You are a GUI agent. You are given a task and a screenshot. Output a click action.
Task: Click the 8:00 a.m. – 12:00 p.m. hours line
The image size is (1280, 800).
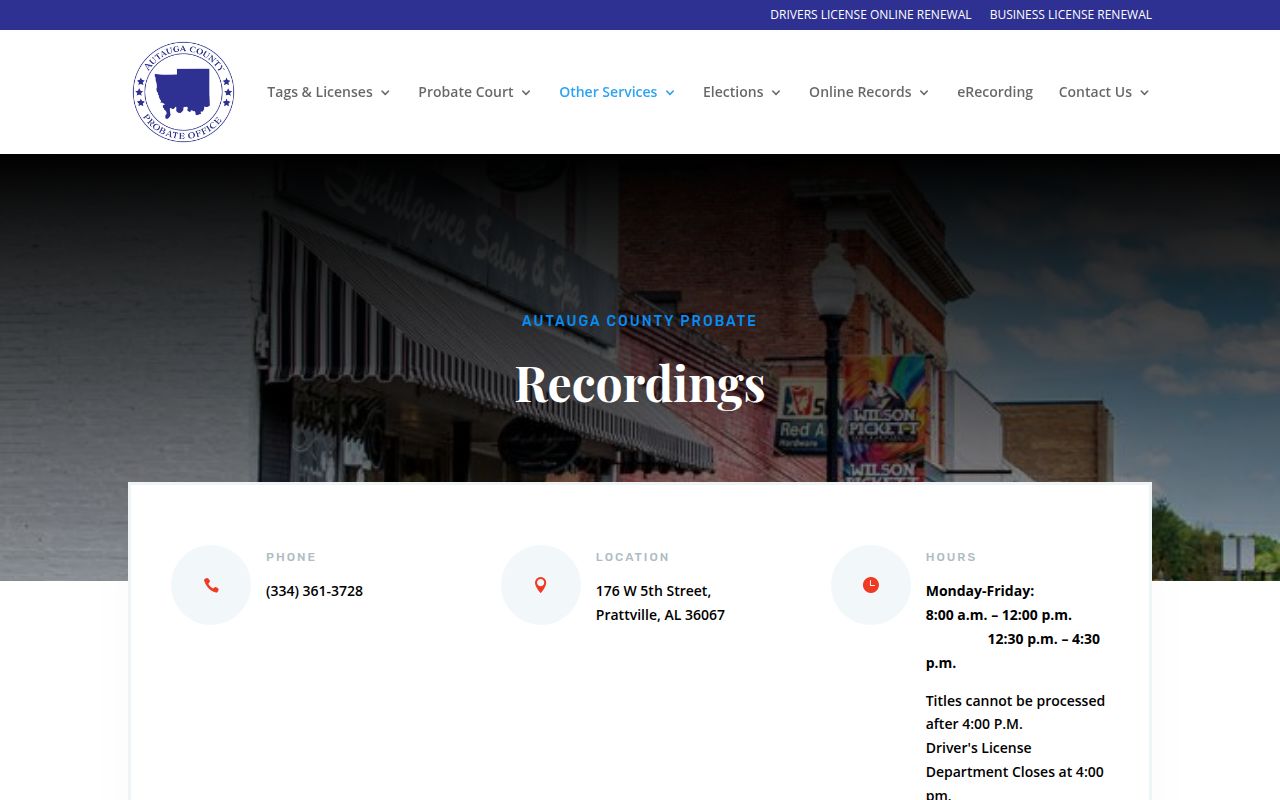coord(999,615)
